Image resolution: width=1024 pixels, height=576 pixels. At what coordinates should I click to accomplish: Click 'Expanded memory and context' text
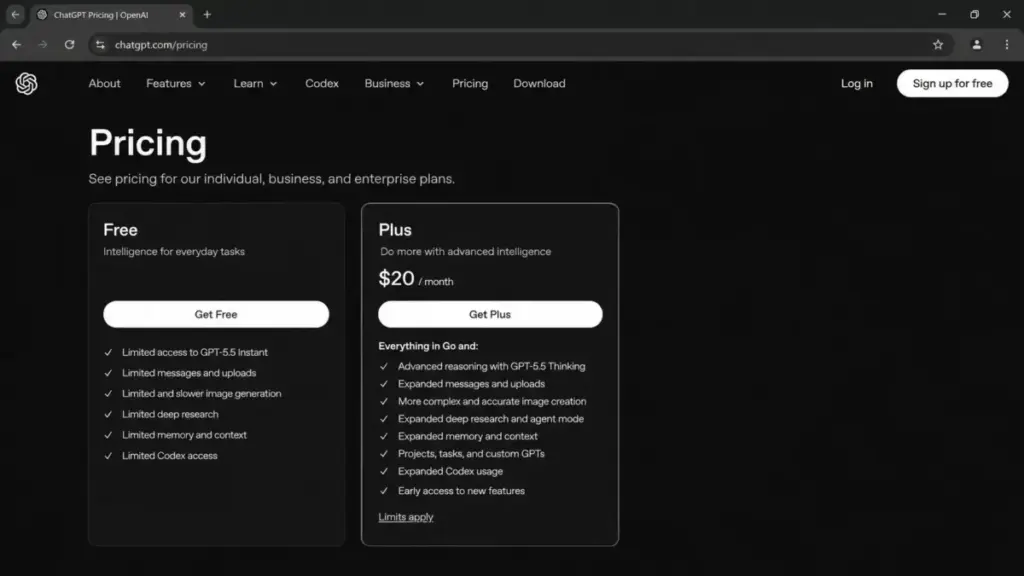tap(468, 436)
